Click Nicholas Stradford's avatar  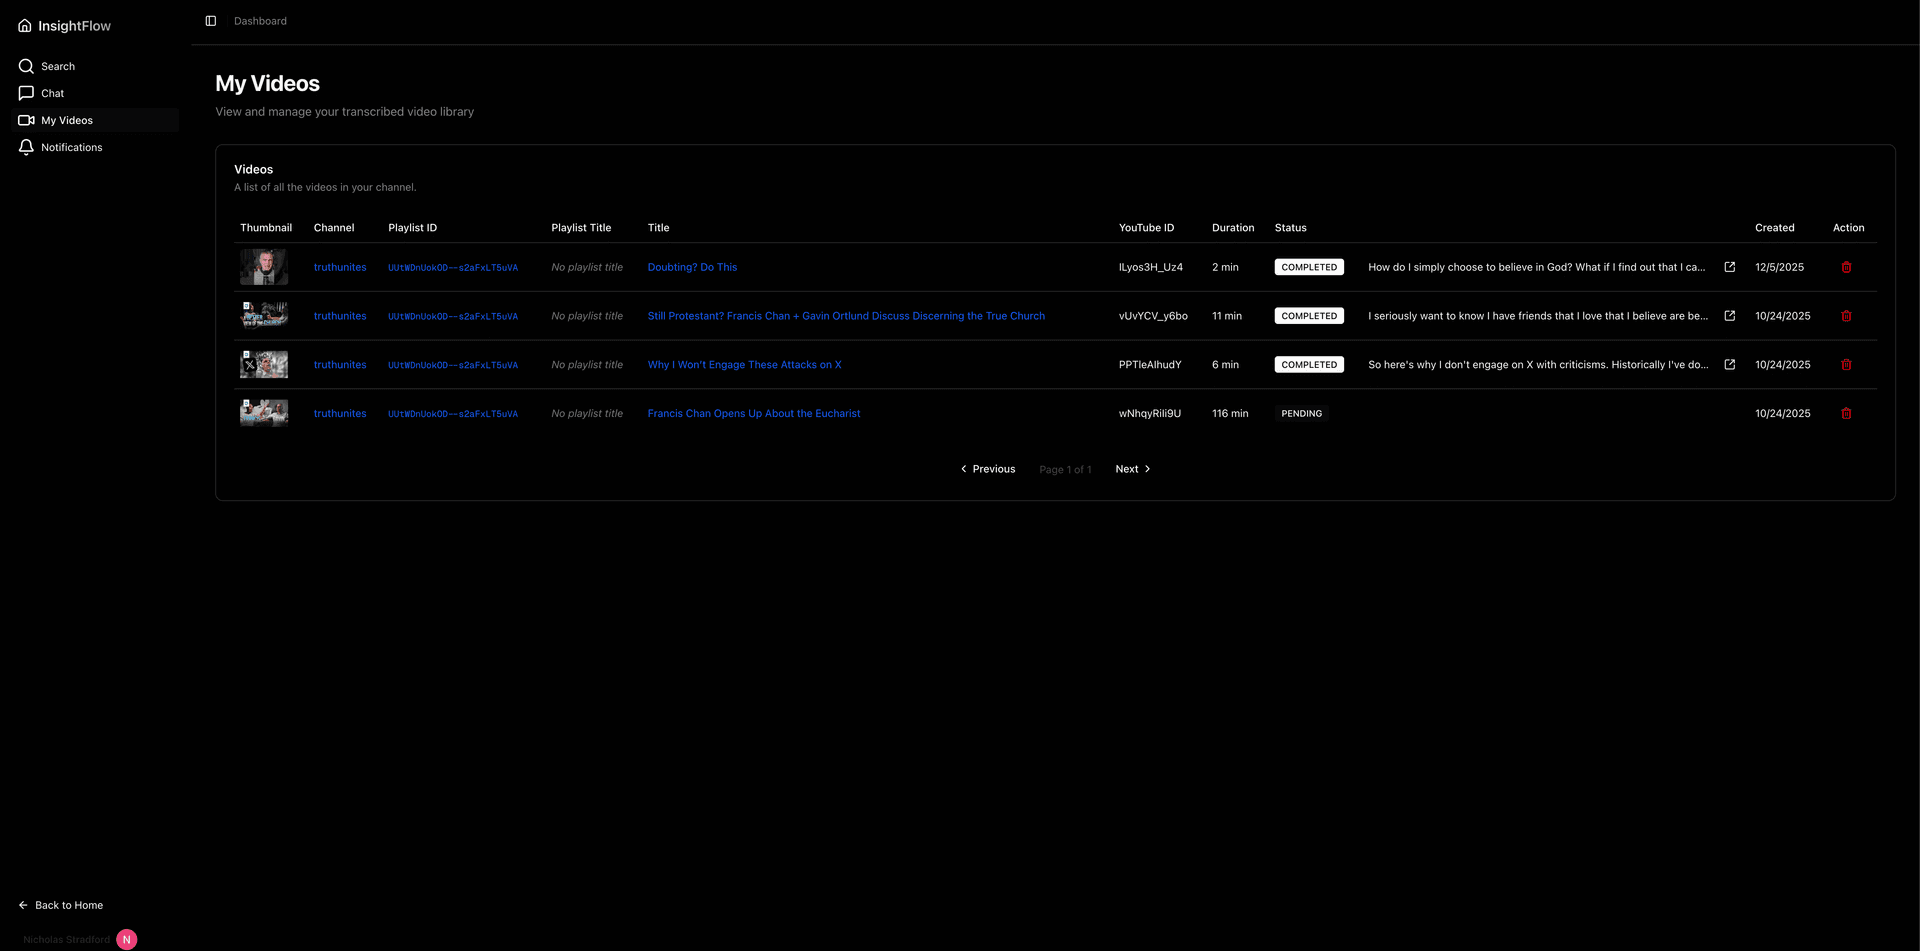coord(126,939)
